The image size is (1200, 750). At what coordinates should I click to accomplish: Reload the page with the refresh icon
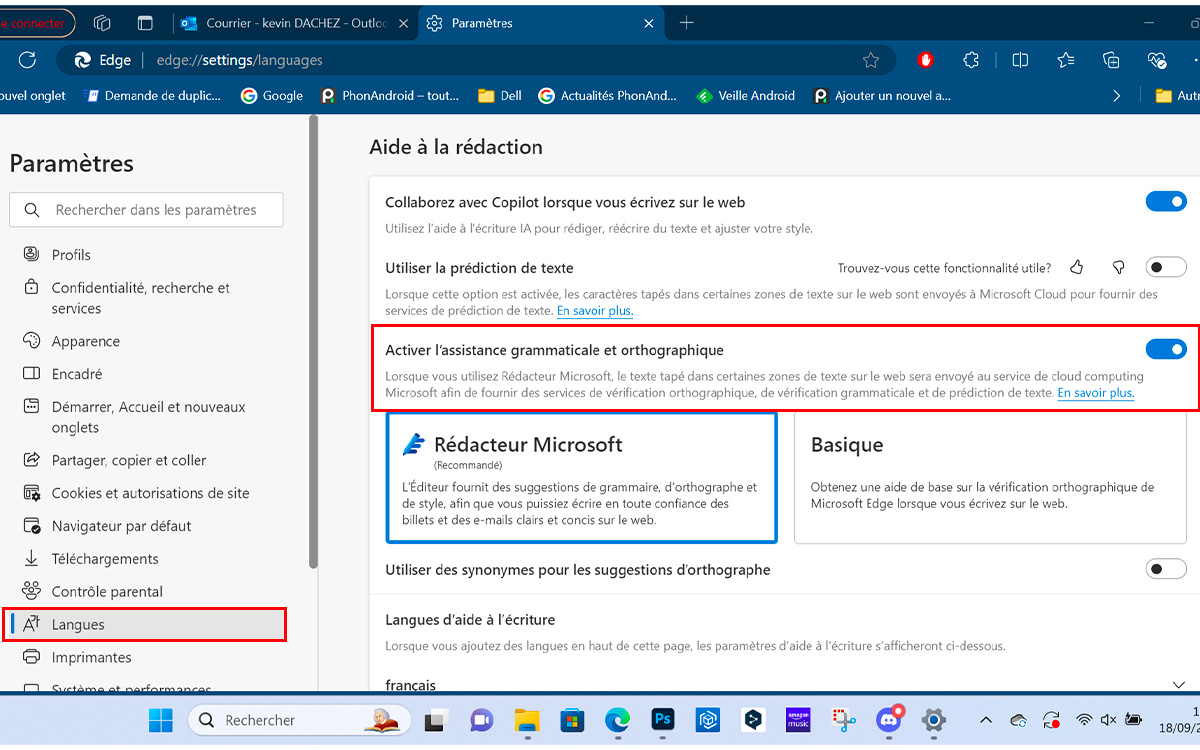[27, 60]
